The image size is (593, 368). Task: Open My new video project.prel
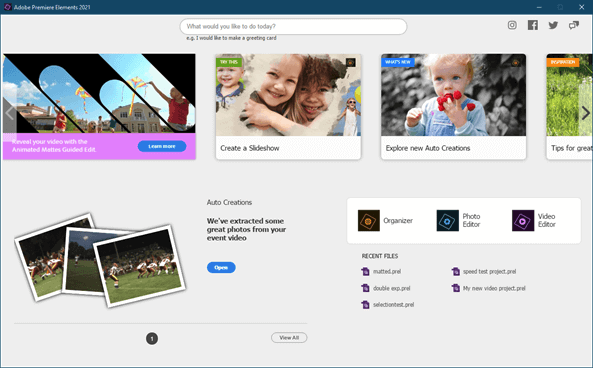[494, 288]
